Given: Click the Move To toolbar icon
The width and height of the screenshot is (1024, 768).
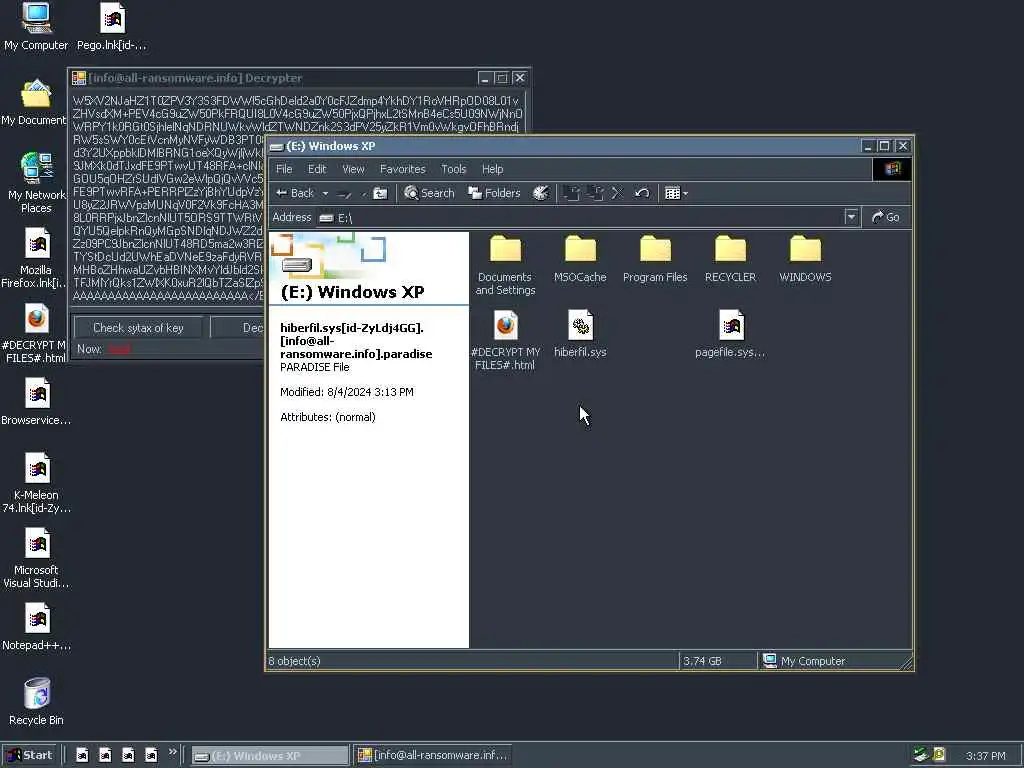Looking at the screenshot, I should (x=571, y=193).
